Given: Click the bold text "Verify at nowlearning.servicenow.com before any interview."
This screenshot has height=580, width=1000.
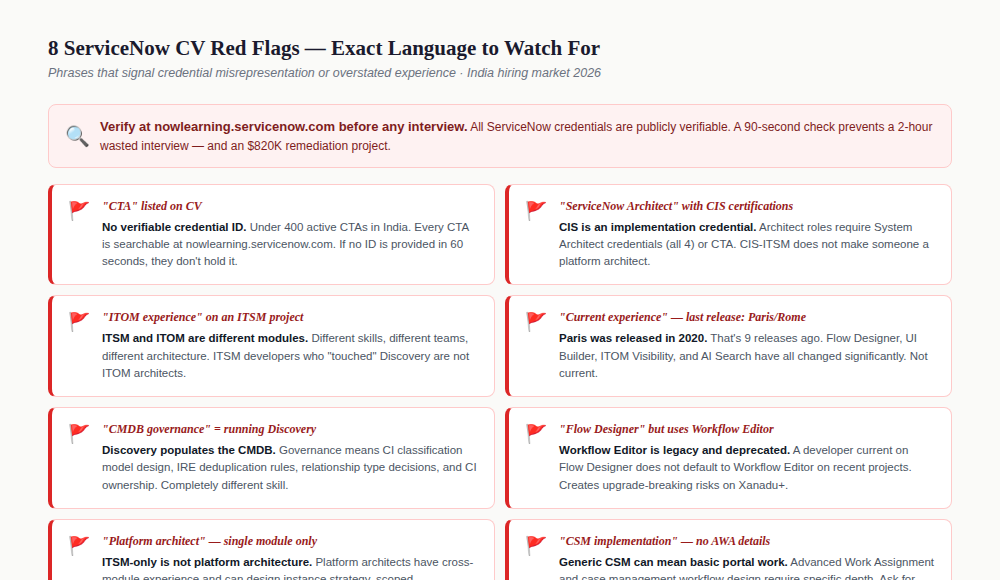Looking at the screenshot, I should (x=283, y=127).
